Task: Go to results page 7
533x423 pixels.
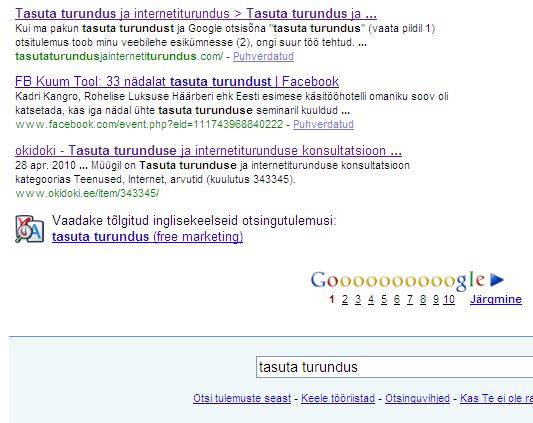Action: [410, 299]
